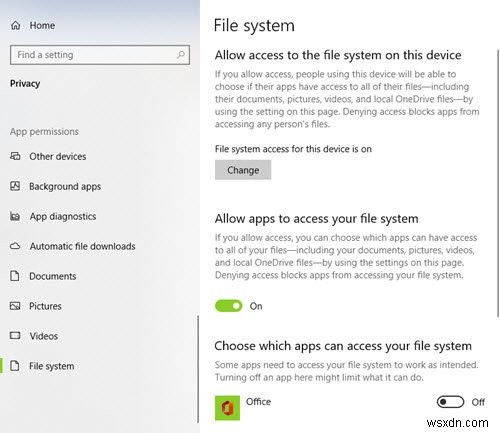Click the App diagnostics icon

[15, 216]
